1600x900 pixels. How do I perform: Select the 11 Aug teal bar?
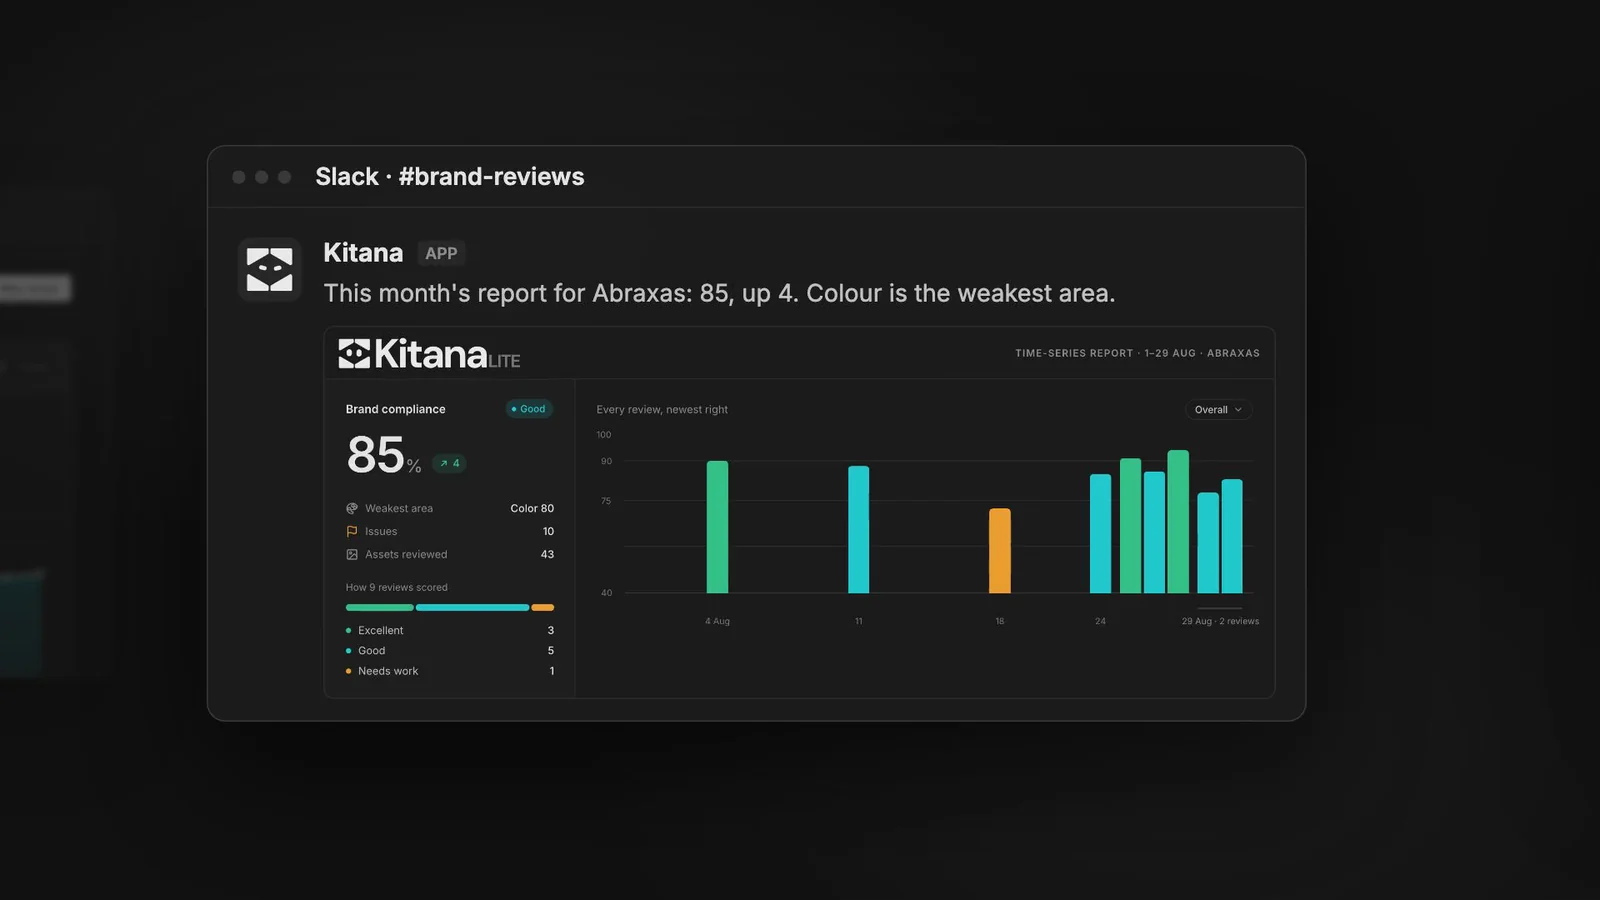tap(859, 530)
